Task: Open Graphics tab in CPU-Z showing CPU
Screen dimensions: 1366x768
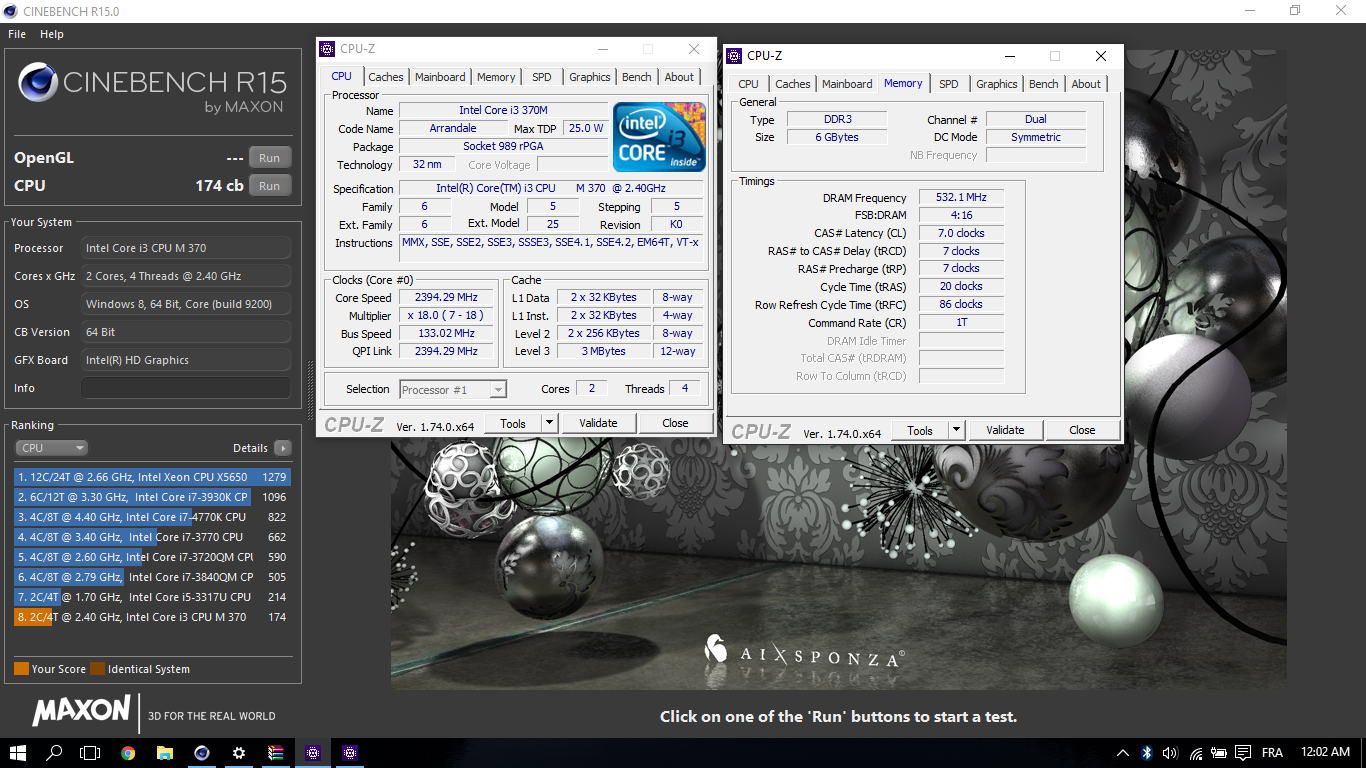Action: (590, 77)
